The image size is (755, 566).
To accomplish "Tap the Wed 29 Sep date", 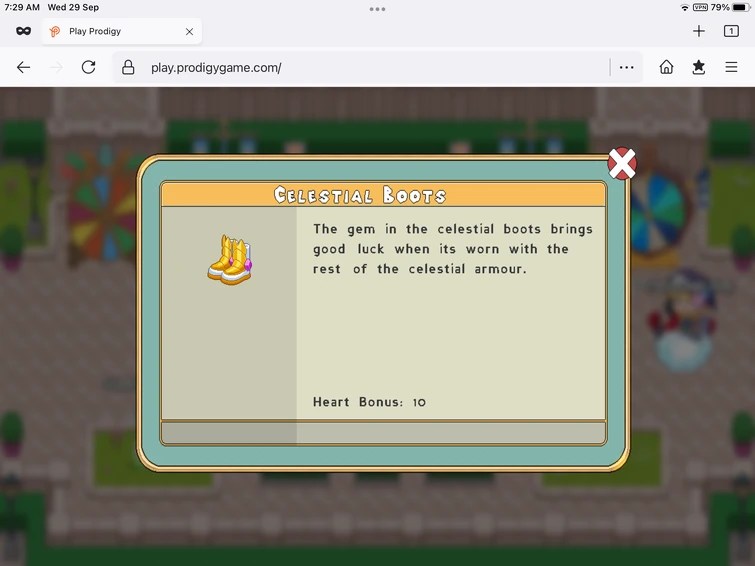I will point(73,7).
